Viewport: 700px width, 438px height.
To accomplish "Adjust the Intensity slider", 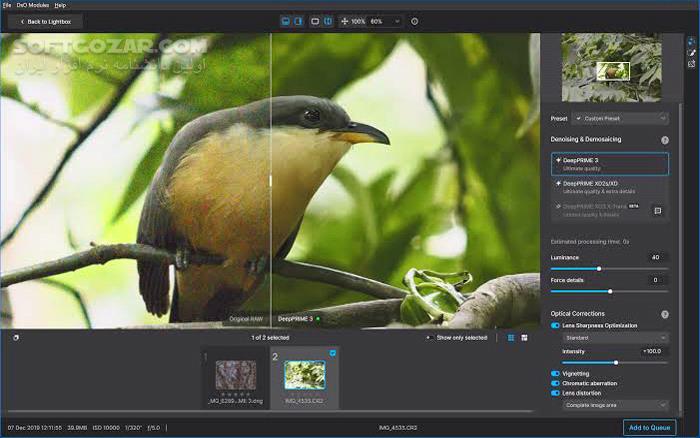I will [615, 363].
